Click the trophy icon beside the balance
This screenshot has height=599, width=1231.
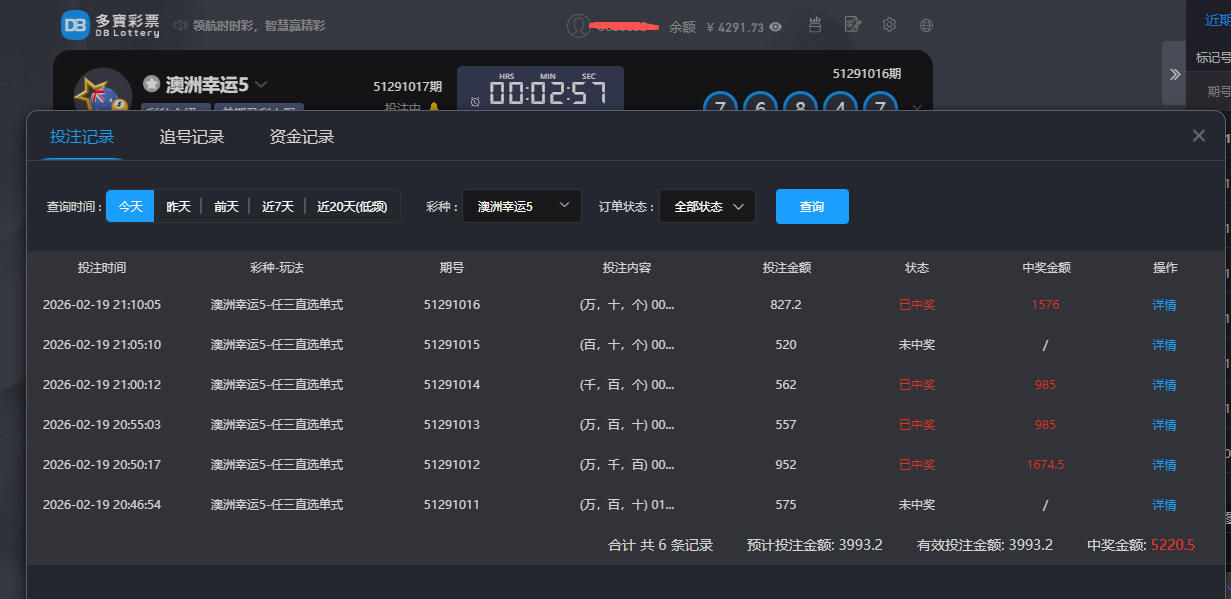815,25
